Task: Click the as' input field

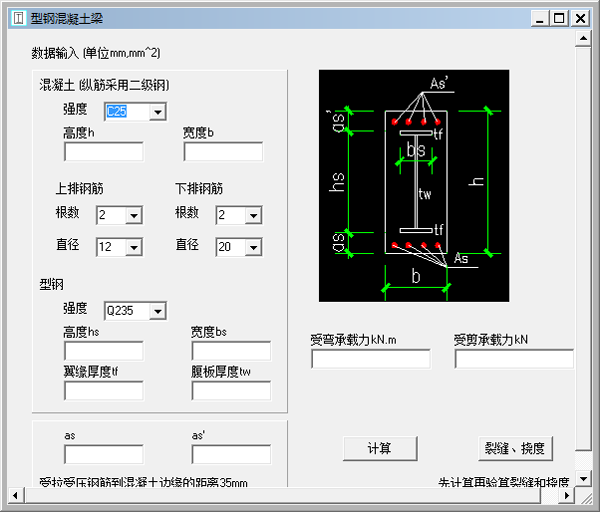Action: point(231,454)
